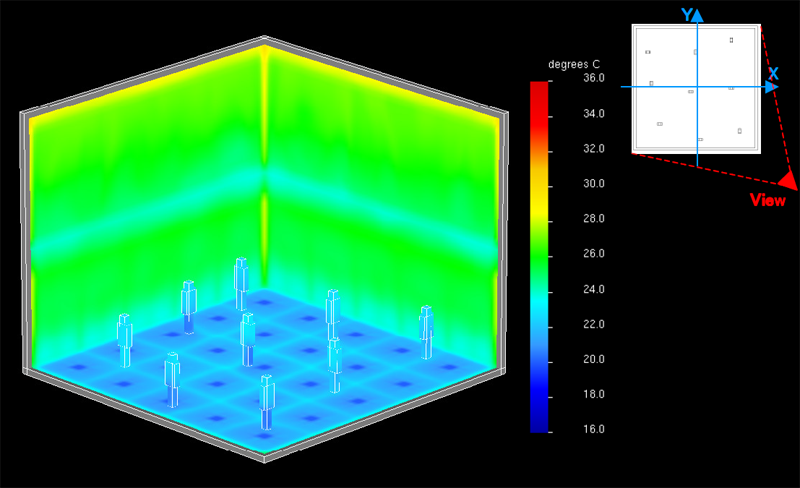The height and width of the screenshot is (488, 800).
Task: Select the human figure closest to the back corner
Action: point(241,284)
